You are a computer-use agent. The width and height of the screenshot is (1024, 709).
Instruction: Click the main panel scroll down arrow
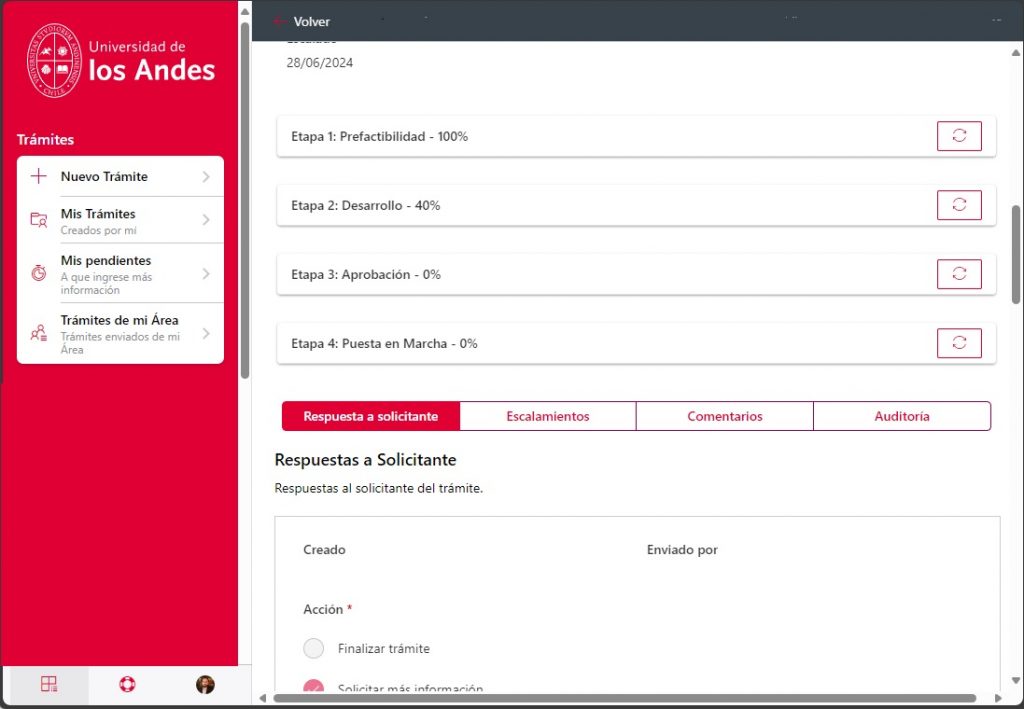1016,680
